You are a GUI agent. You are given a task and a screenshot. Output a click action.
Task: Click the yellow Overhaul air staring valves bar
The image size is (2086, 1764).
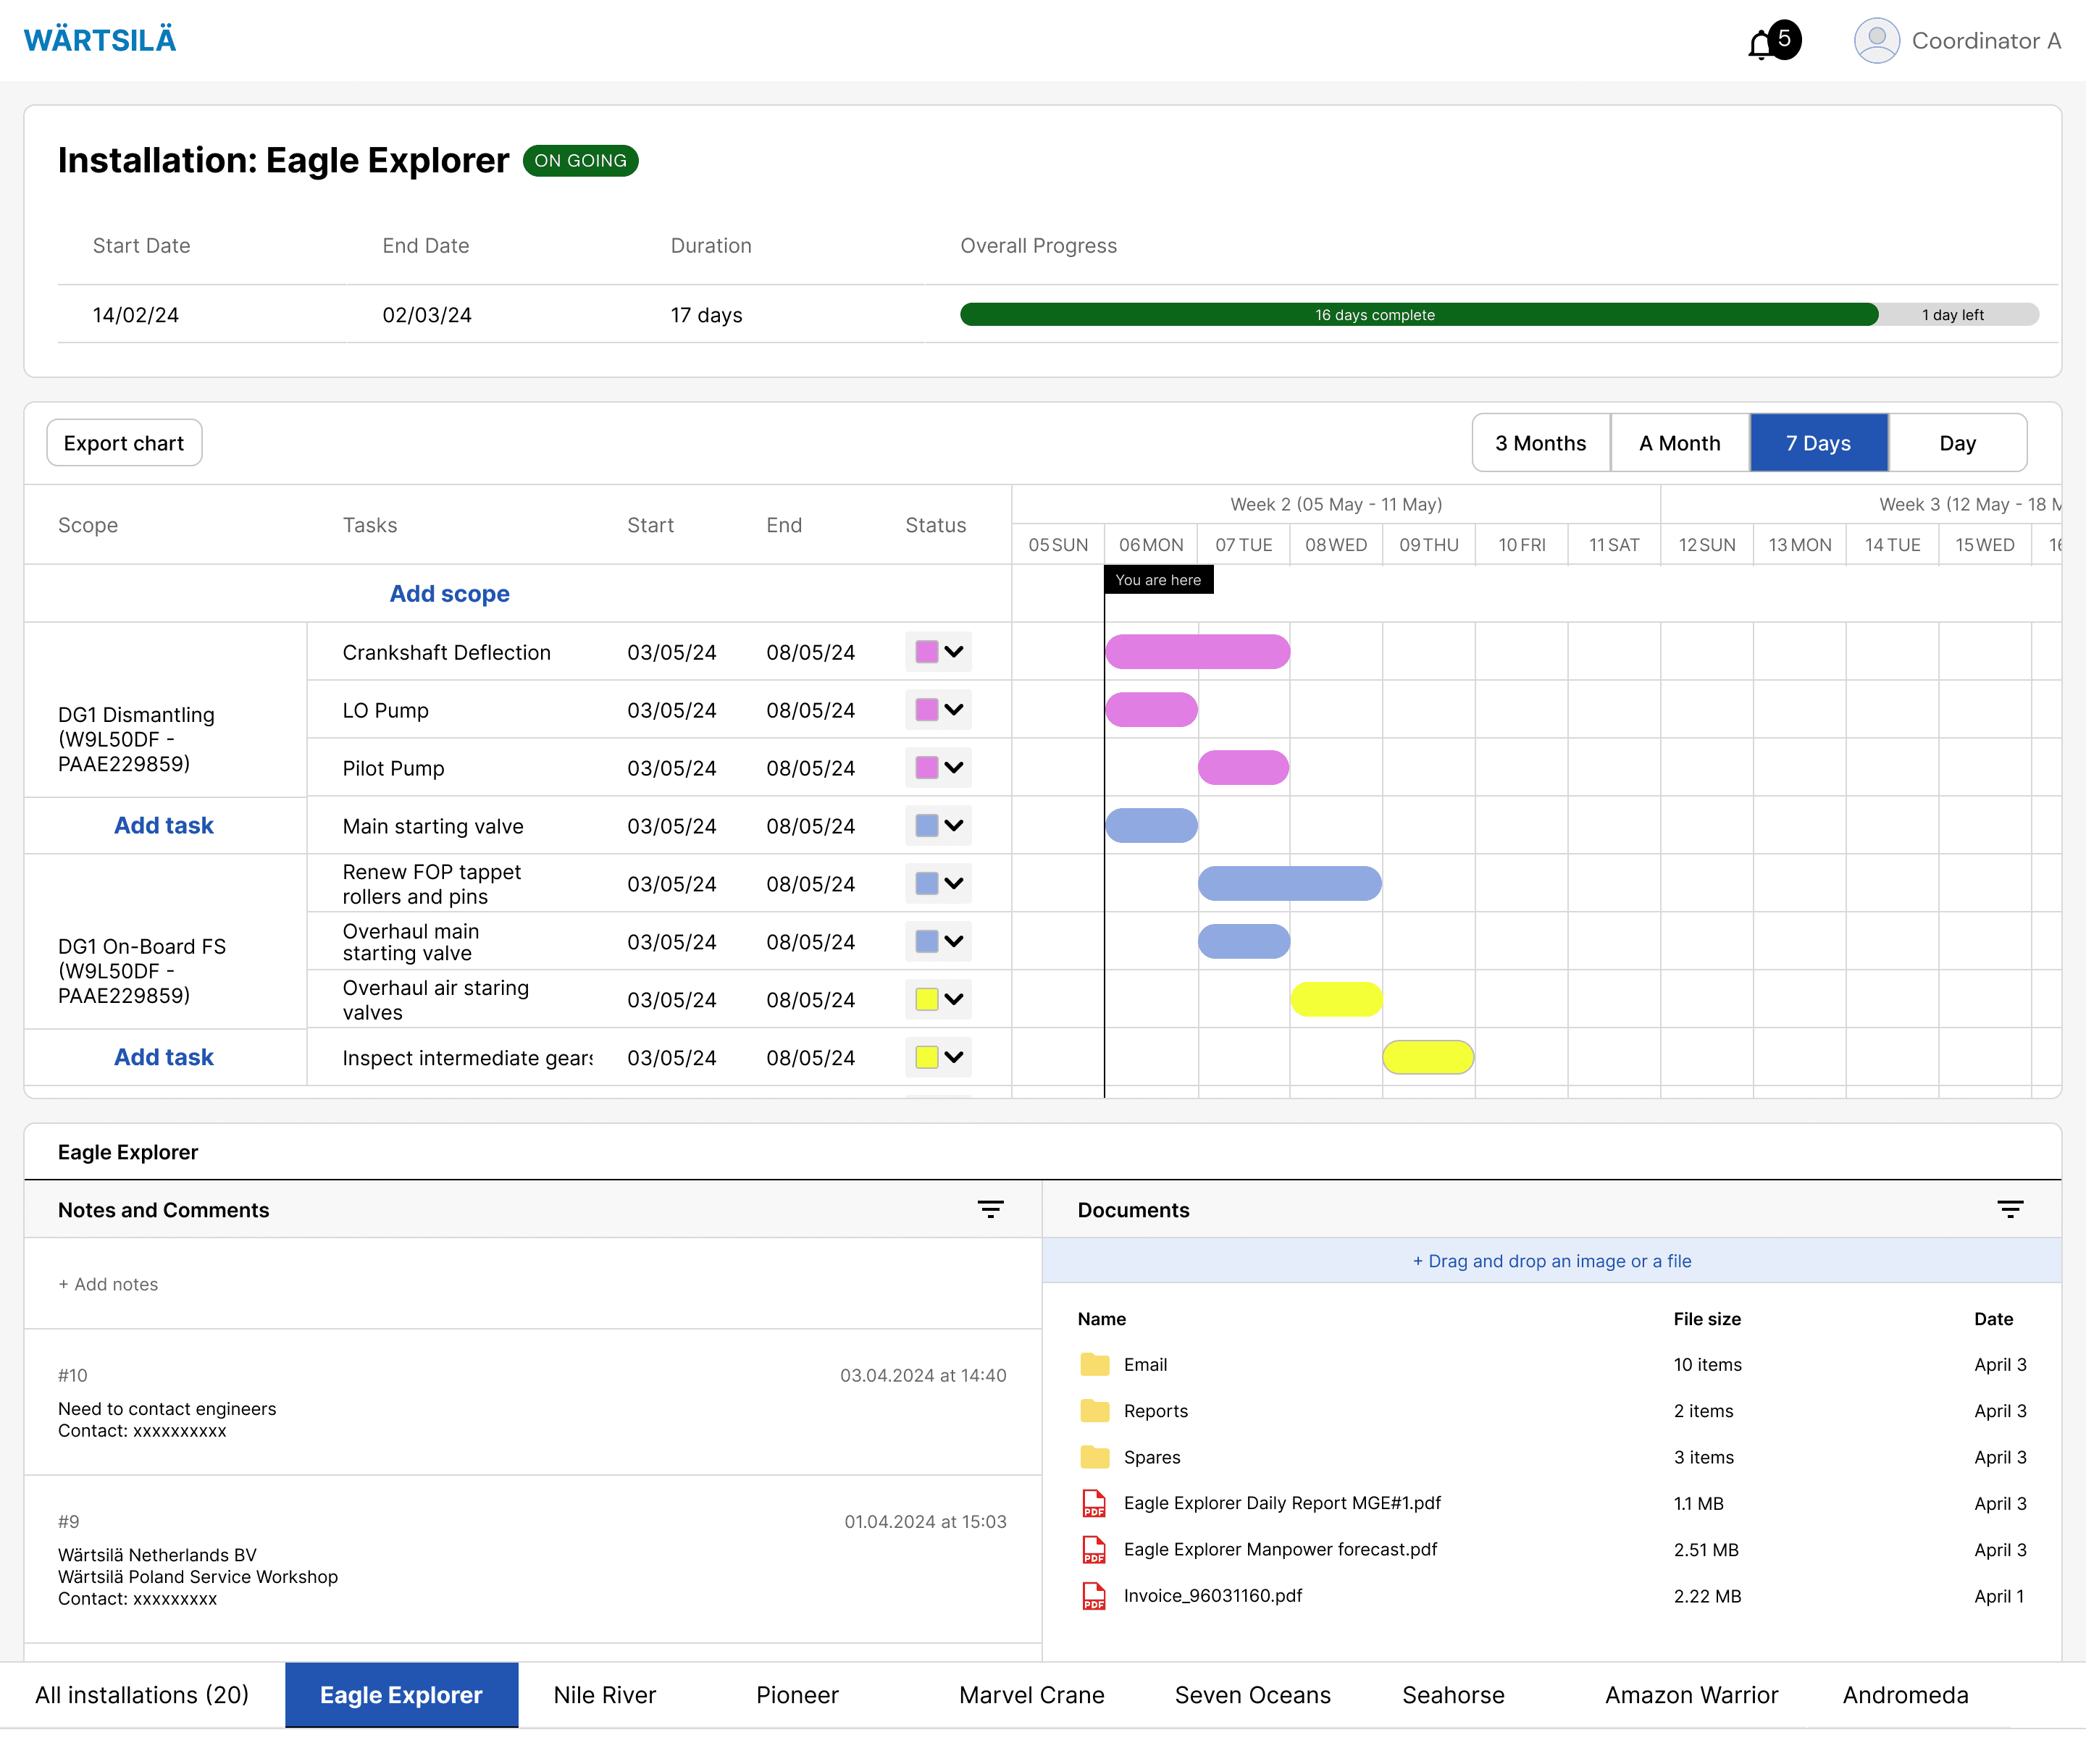[x=1337, y=1000]
